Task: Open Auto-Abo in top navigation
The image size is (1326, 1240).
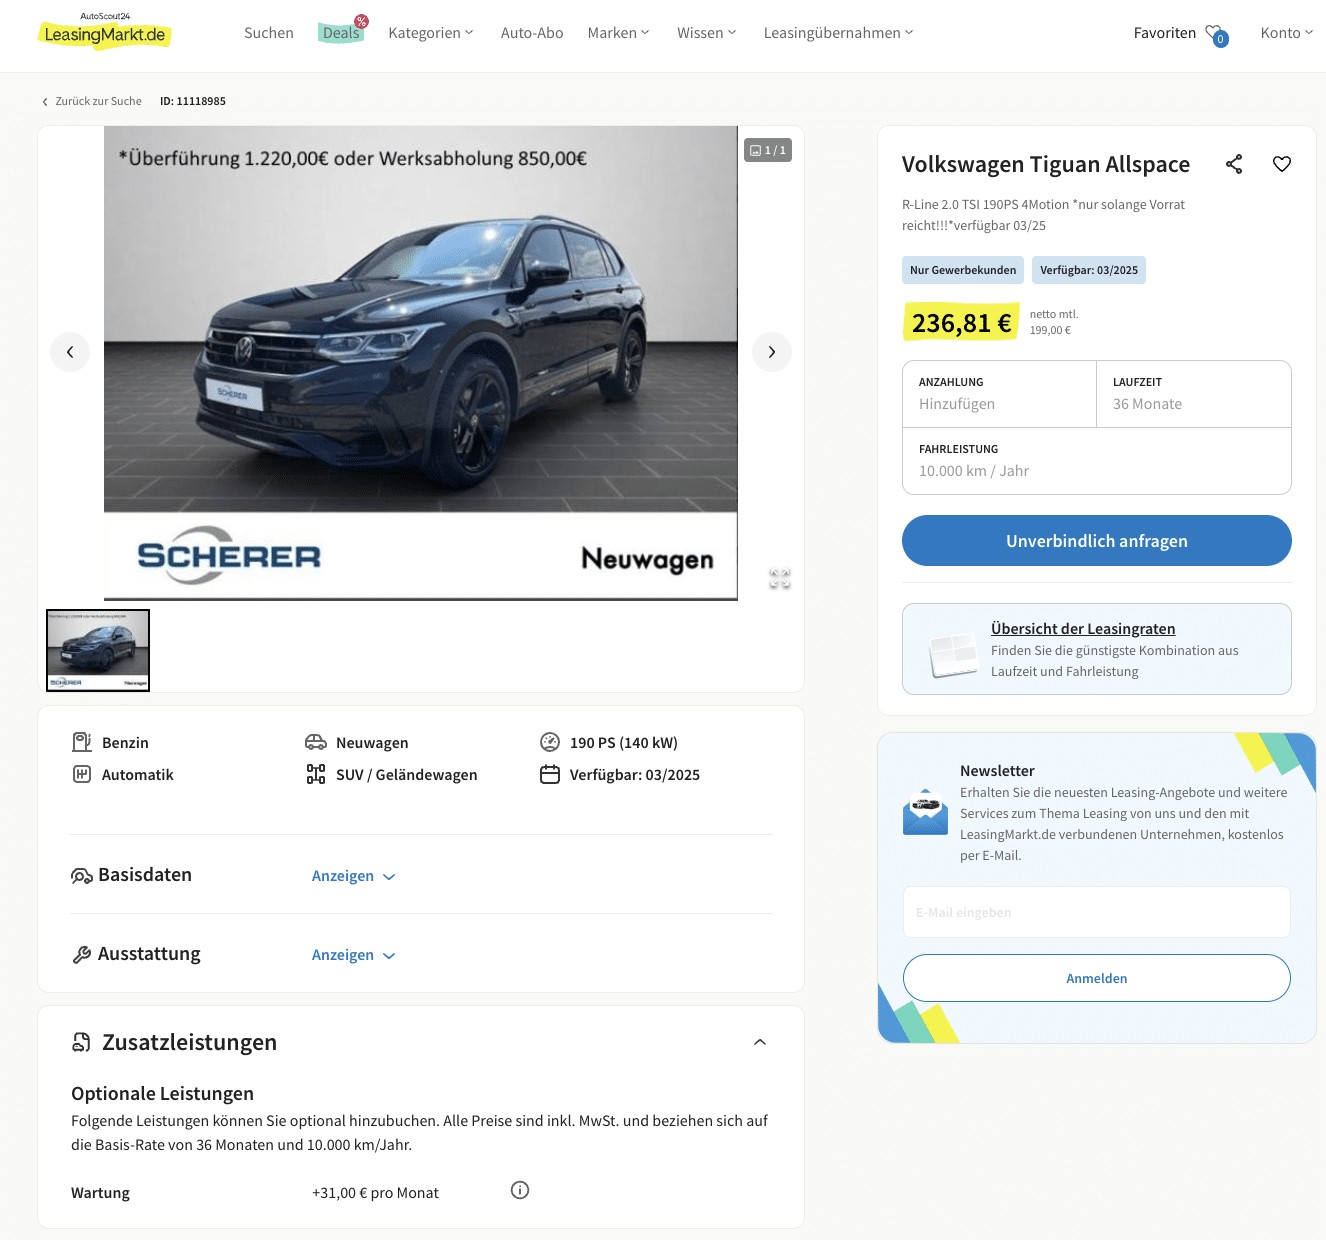Action: 532,33
